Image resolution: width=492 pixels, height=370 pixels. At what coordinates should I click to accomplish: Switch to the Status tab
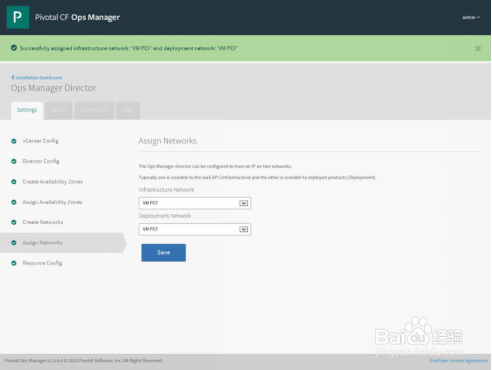click(59, 110)
